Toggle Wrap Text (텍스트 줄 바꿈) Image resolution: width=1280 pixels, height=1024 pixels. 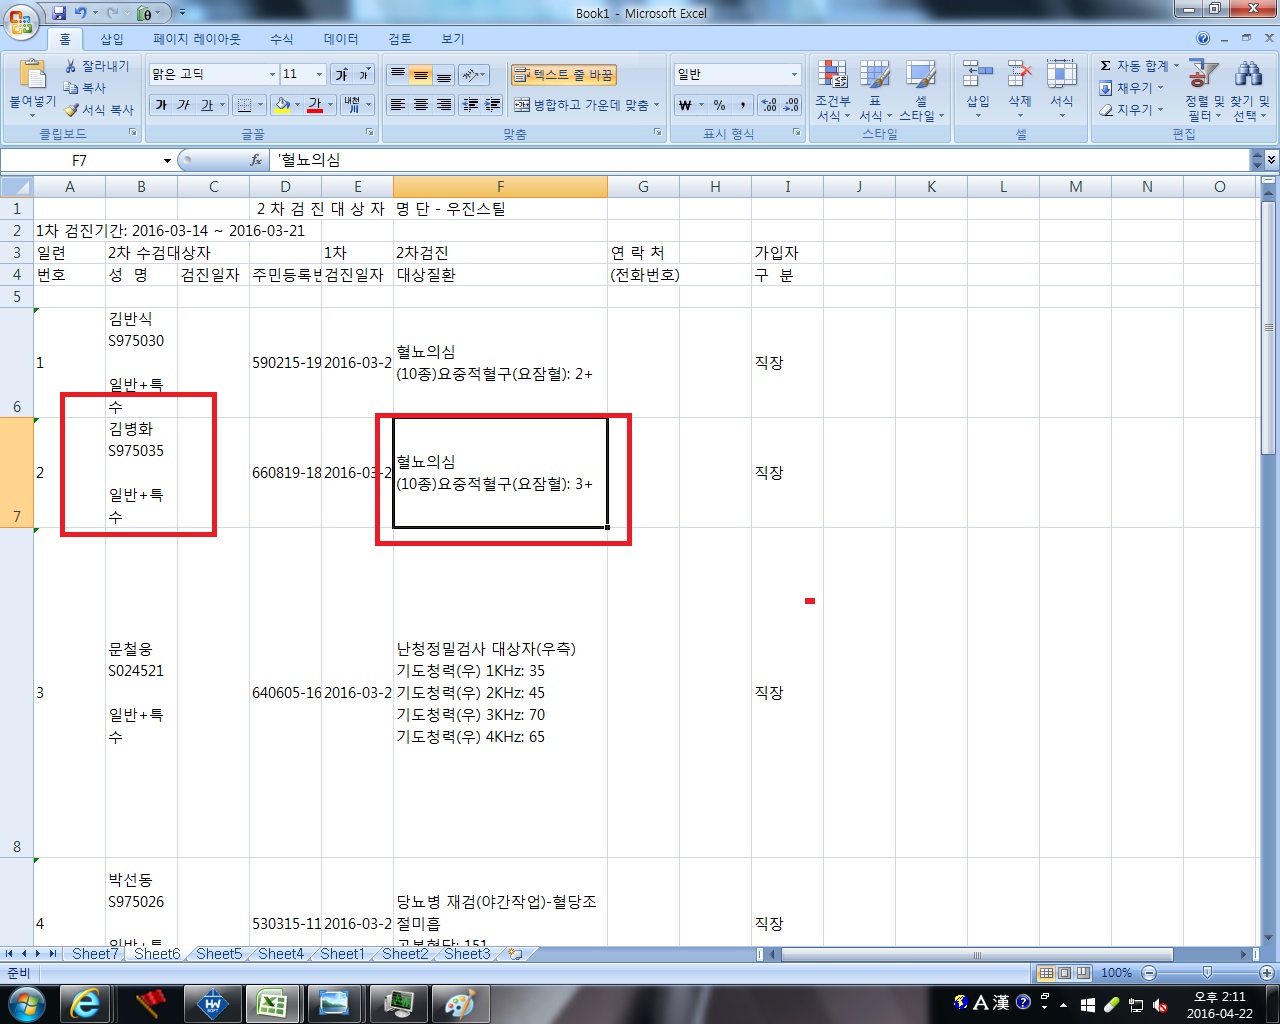(563, 75)
